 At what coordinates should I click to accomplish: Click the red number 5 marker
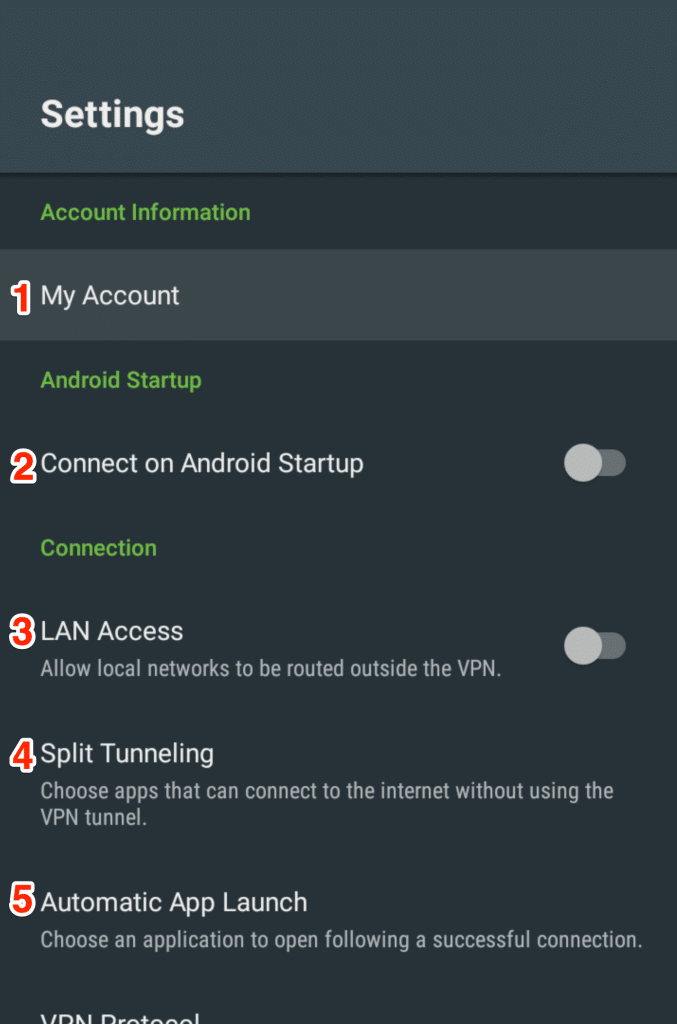coord(22,899)
